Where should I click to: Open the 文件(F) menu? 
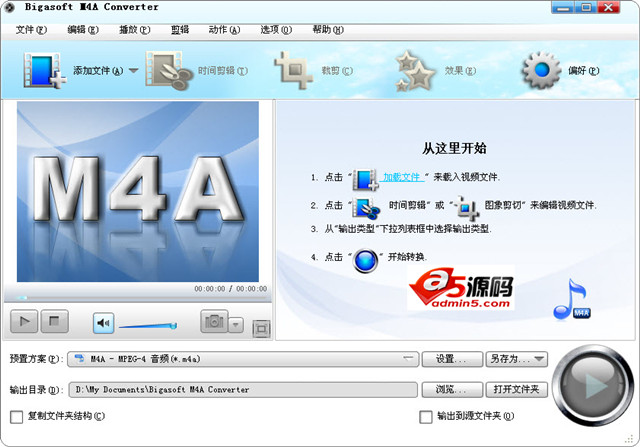click(31, 30)
